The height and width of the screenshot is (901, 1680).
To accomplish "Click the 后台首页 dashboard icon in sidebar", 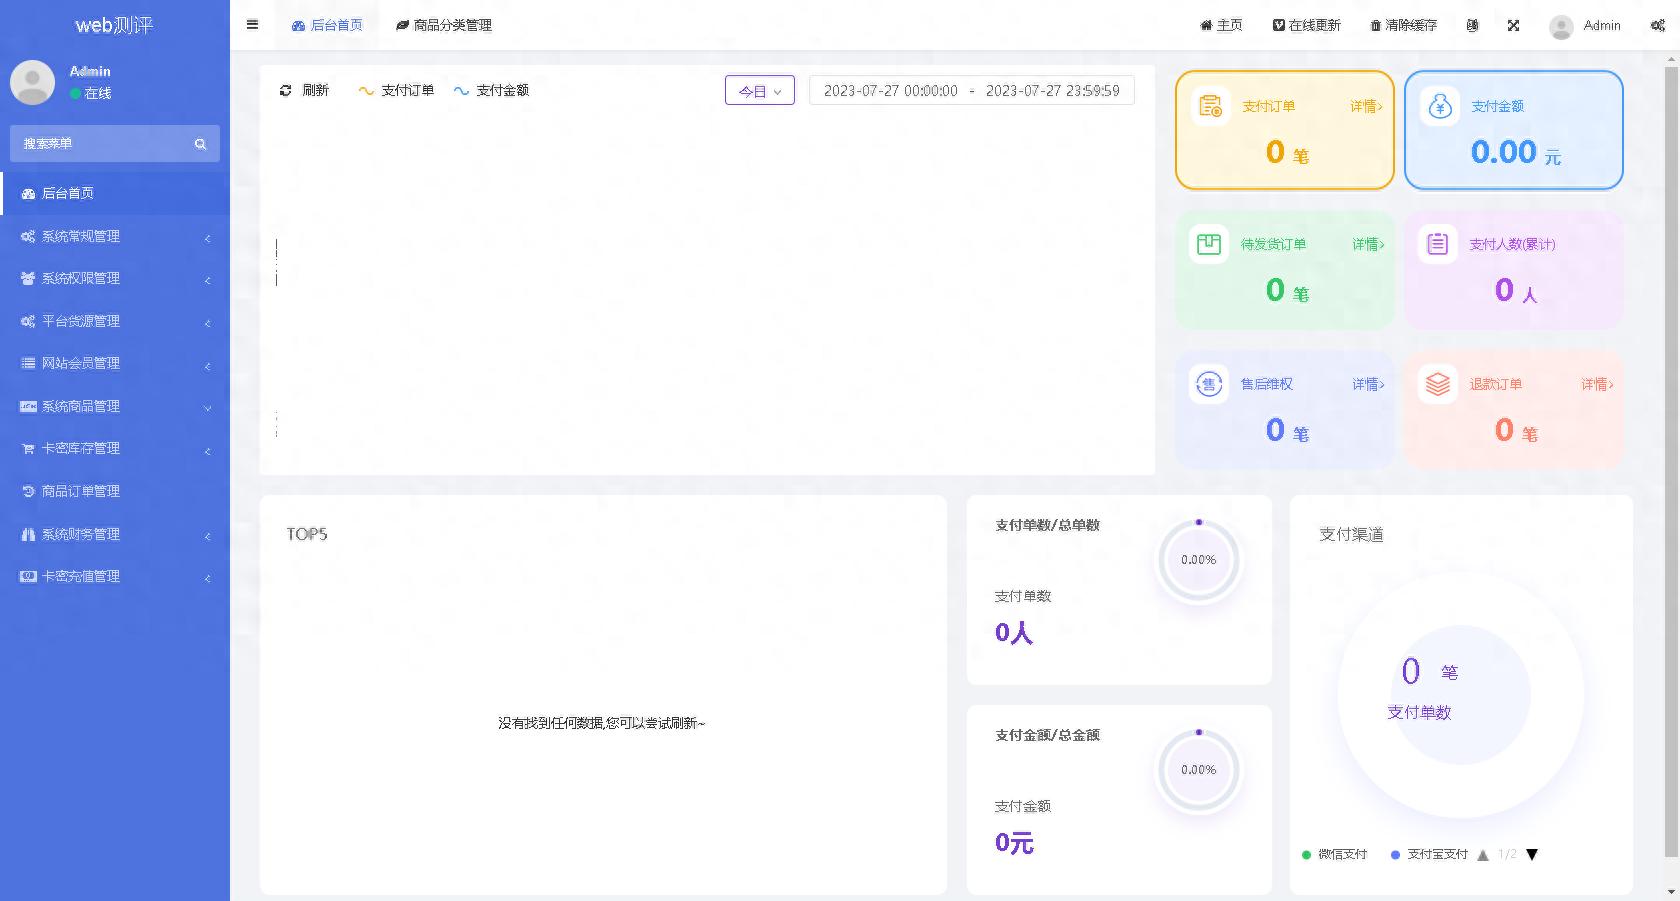I will 28,193.
